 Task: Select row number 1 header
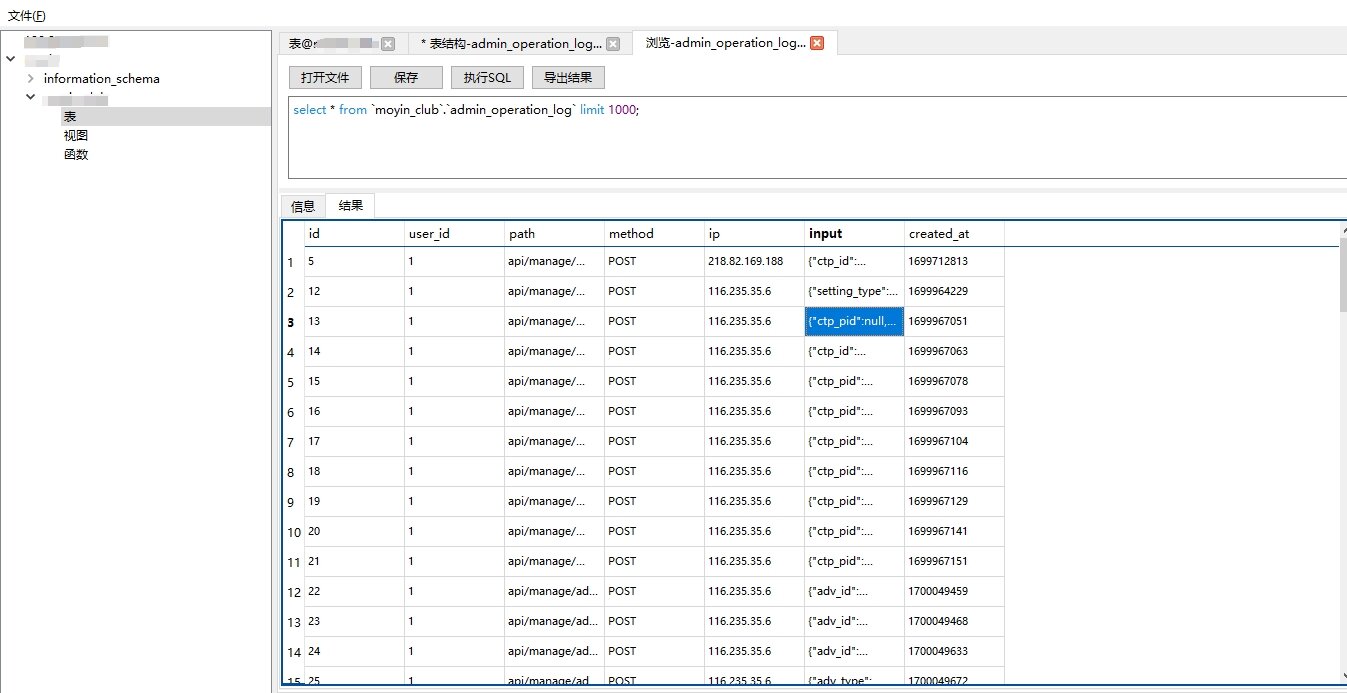tap(294, 262)
